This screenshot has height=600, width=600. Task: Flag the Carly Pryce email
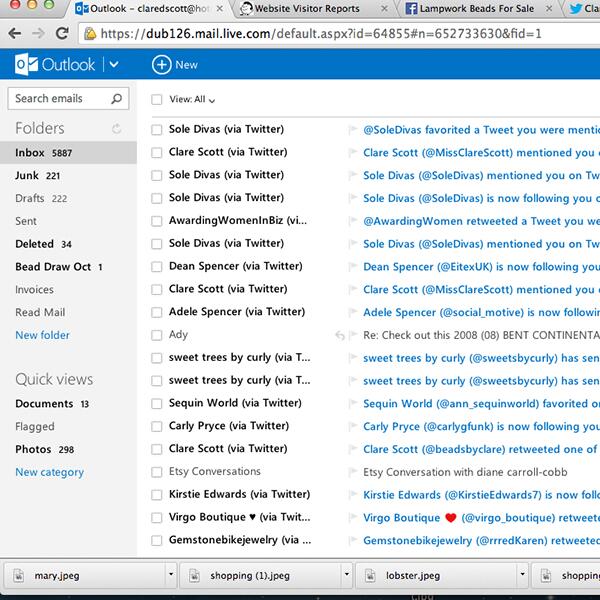pos(352,426)
